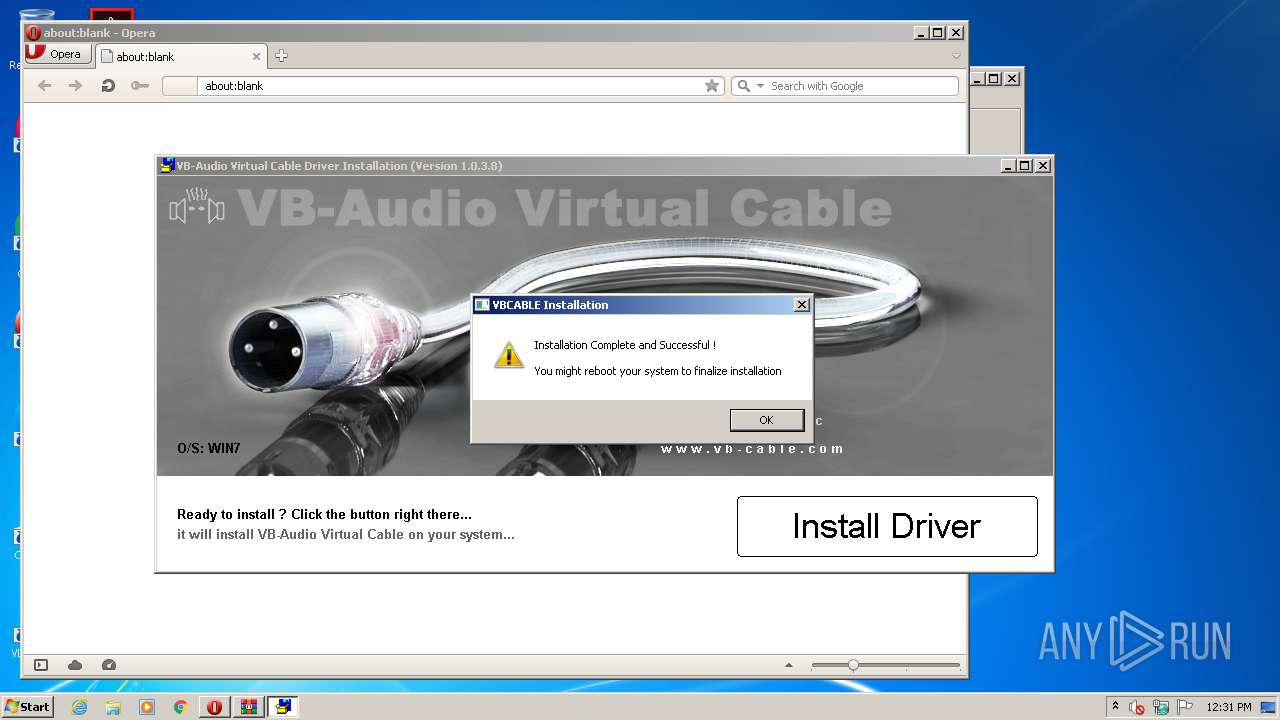This screenshot has height=720, width=1280.
Task: Close the background window behind Opera
Action: tap(1012, 78)
